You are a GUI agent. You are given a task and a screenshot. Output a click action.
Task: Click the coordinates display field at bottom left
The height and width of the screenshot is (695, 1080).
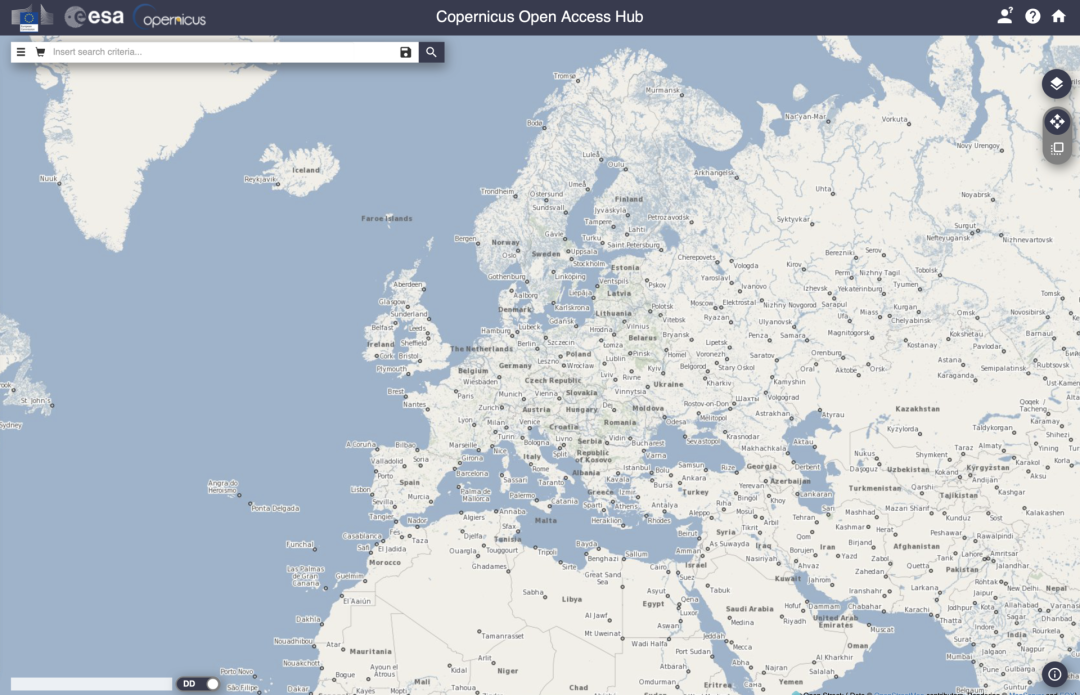(91, 684)
